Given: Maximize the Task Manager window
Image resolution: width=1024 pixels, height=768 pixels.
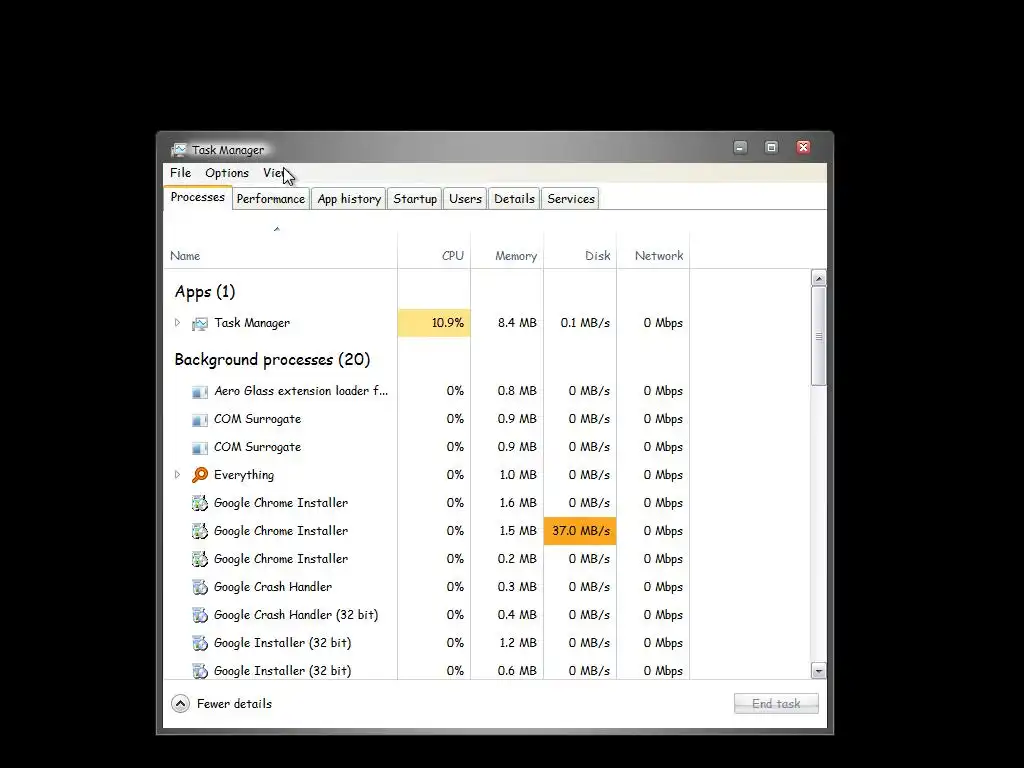Looking at the screenshot, I should click(771, 148).
